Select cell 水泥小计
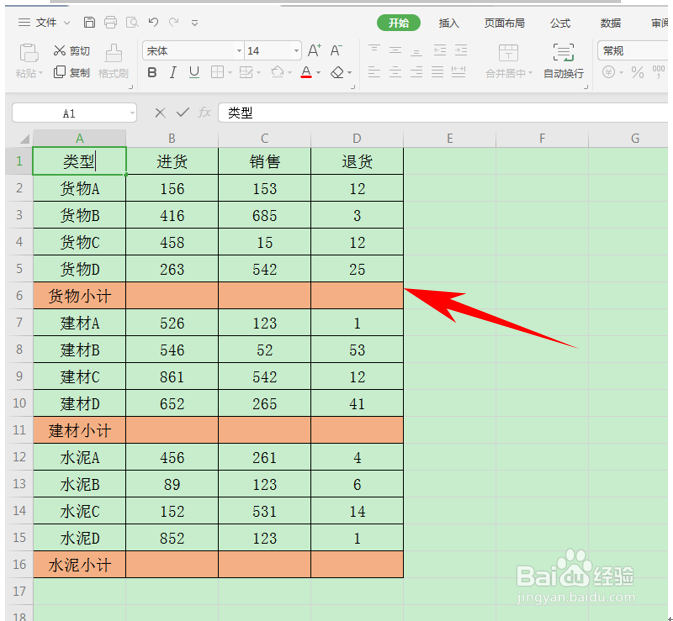Viewport: 673px width, 621px height. (x=79, y=564)
